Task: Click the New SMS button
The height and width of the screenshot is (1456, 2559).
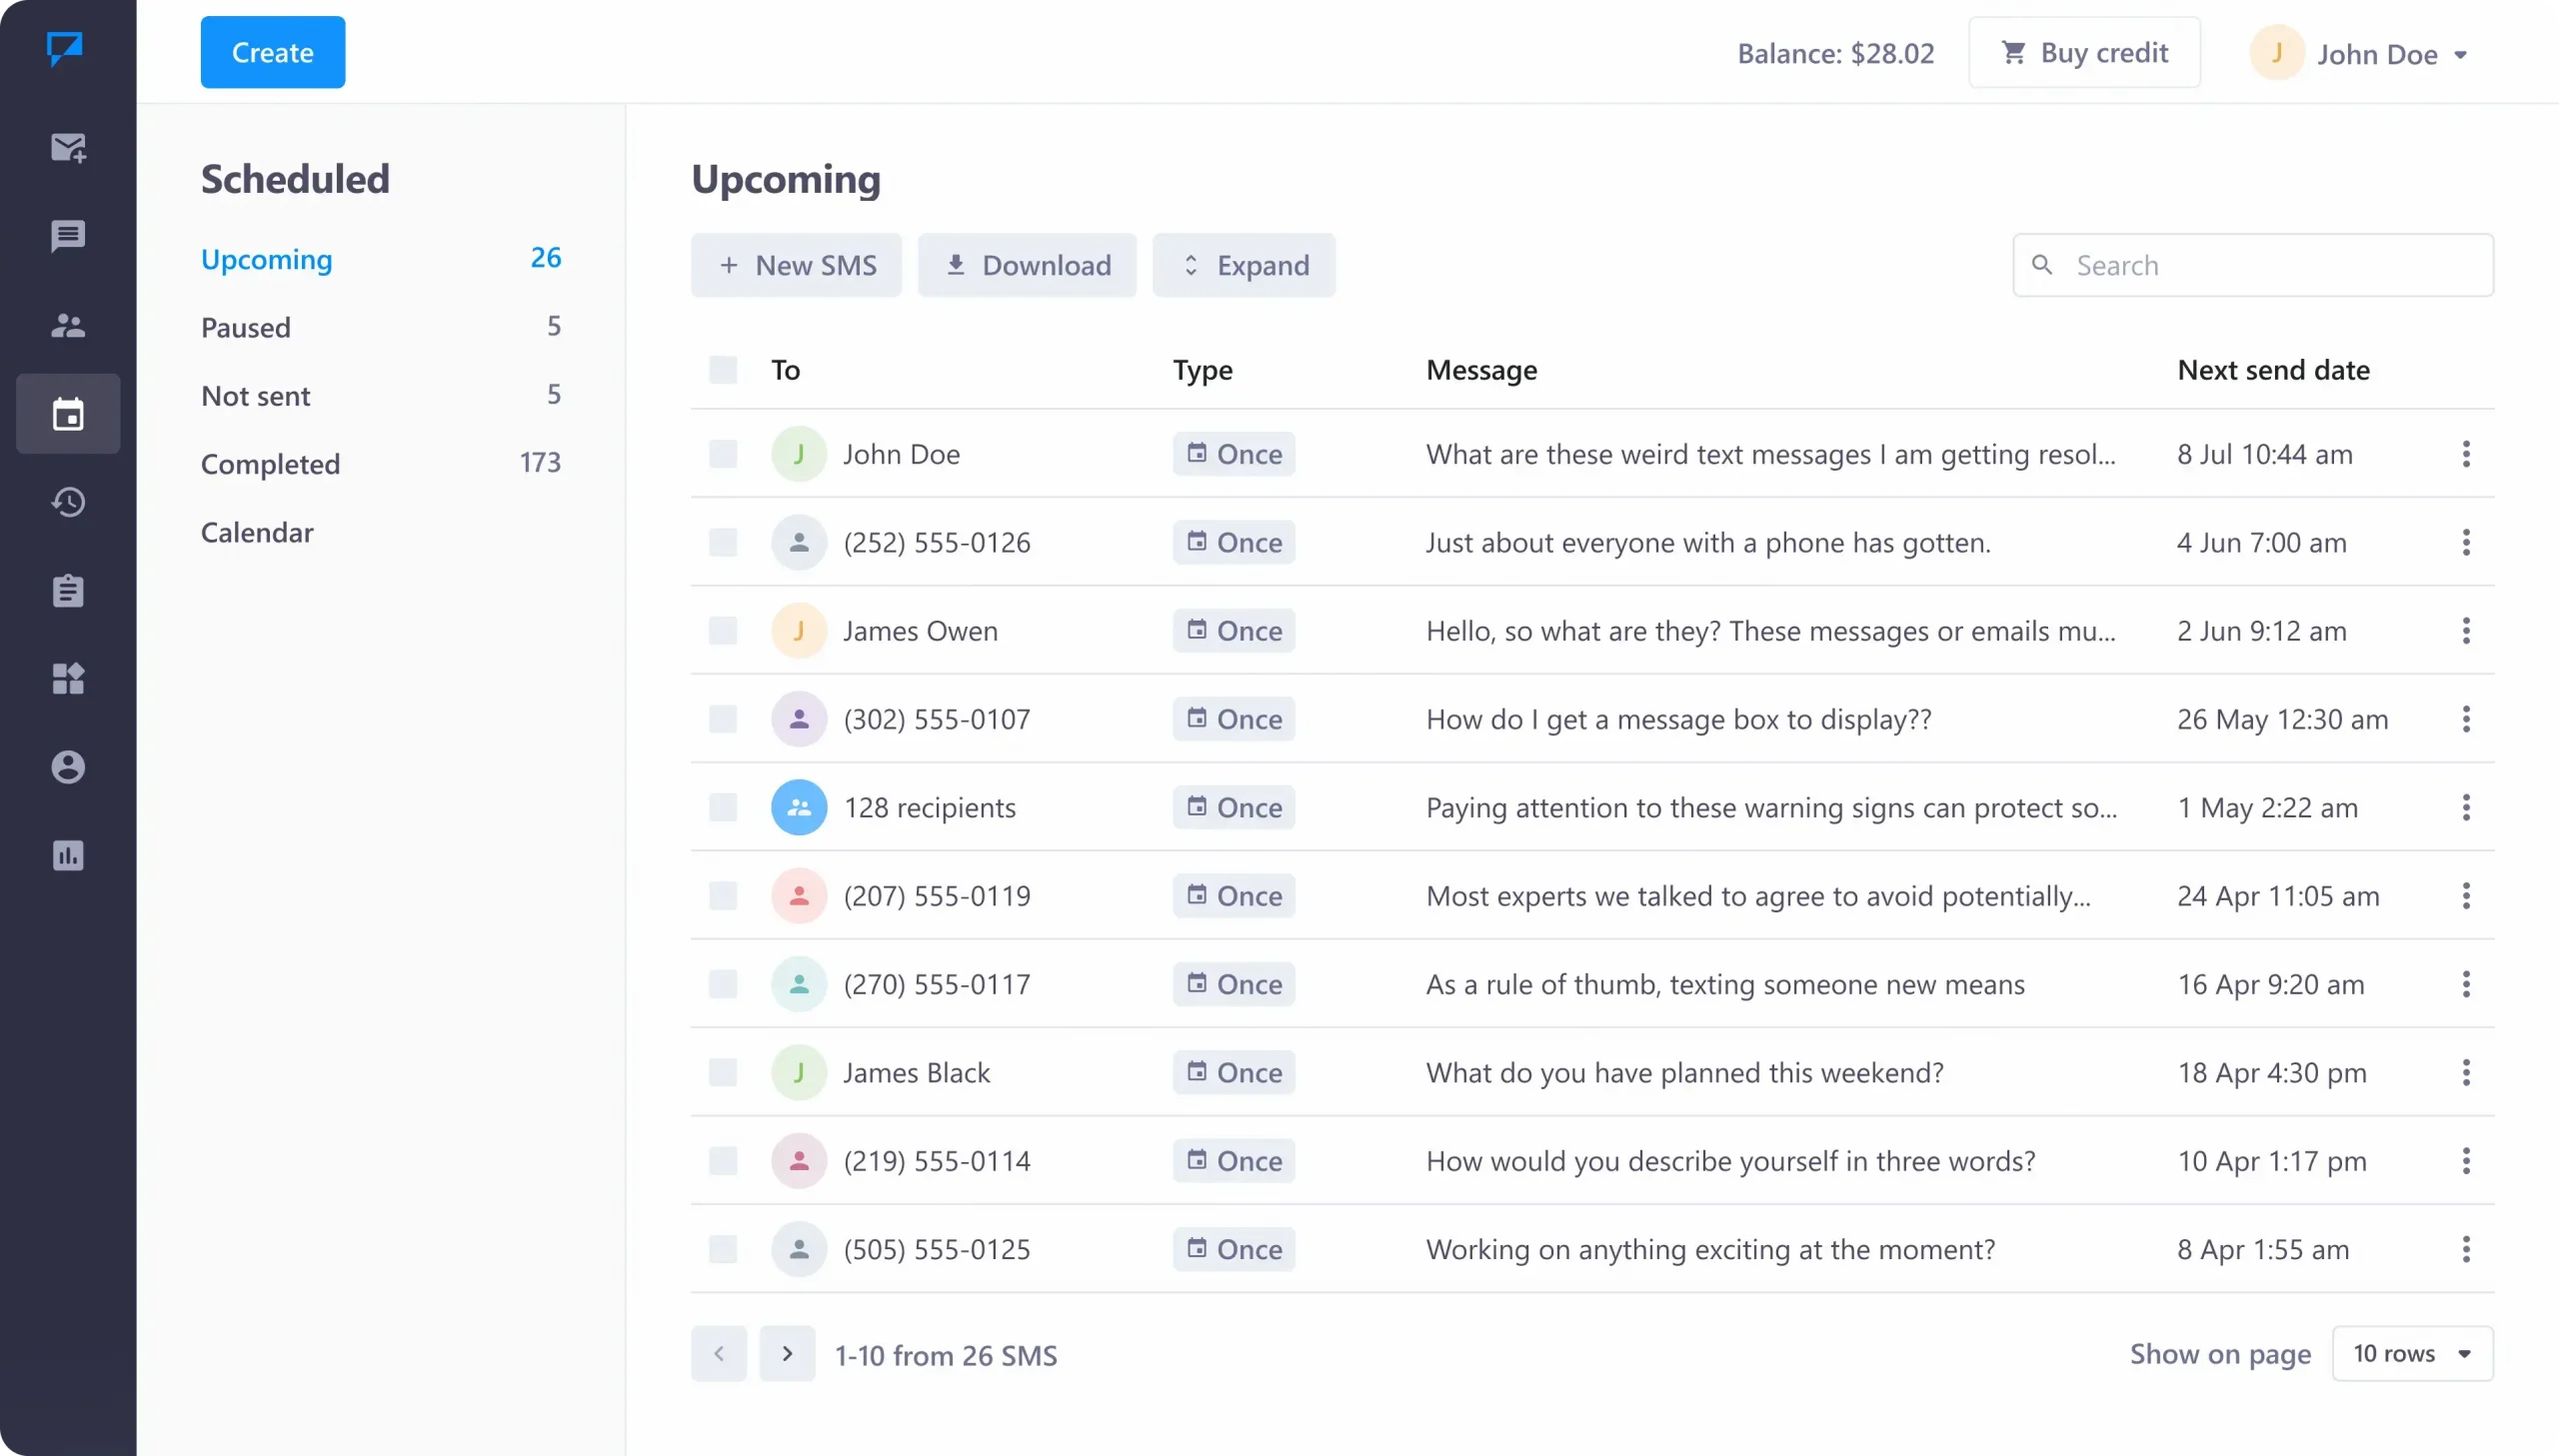Action: point(796,265)
